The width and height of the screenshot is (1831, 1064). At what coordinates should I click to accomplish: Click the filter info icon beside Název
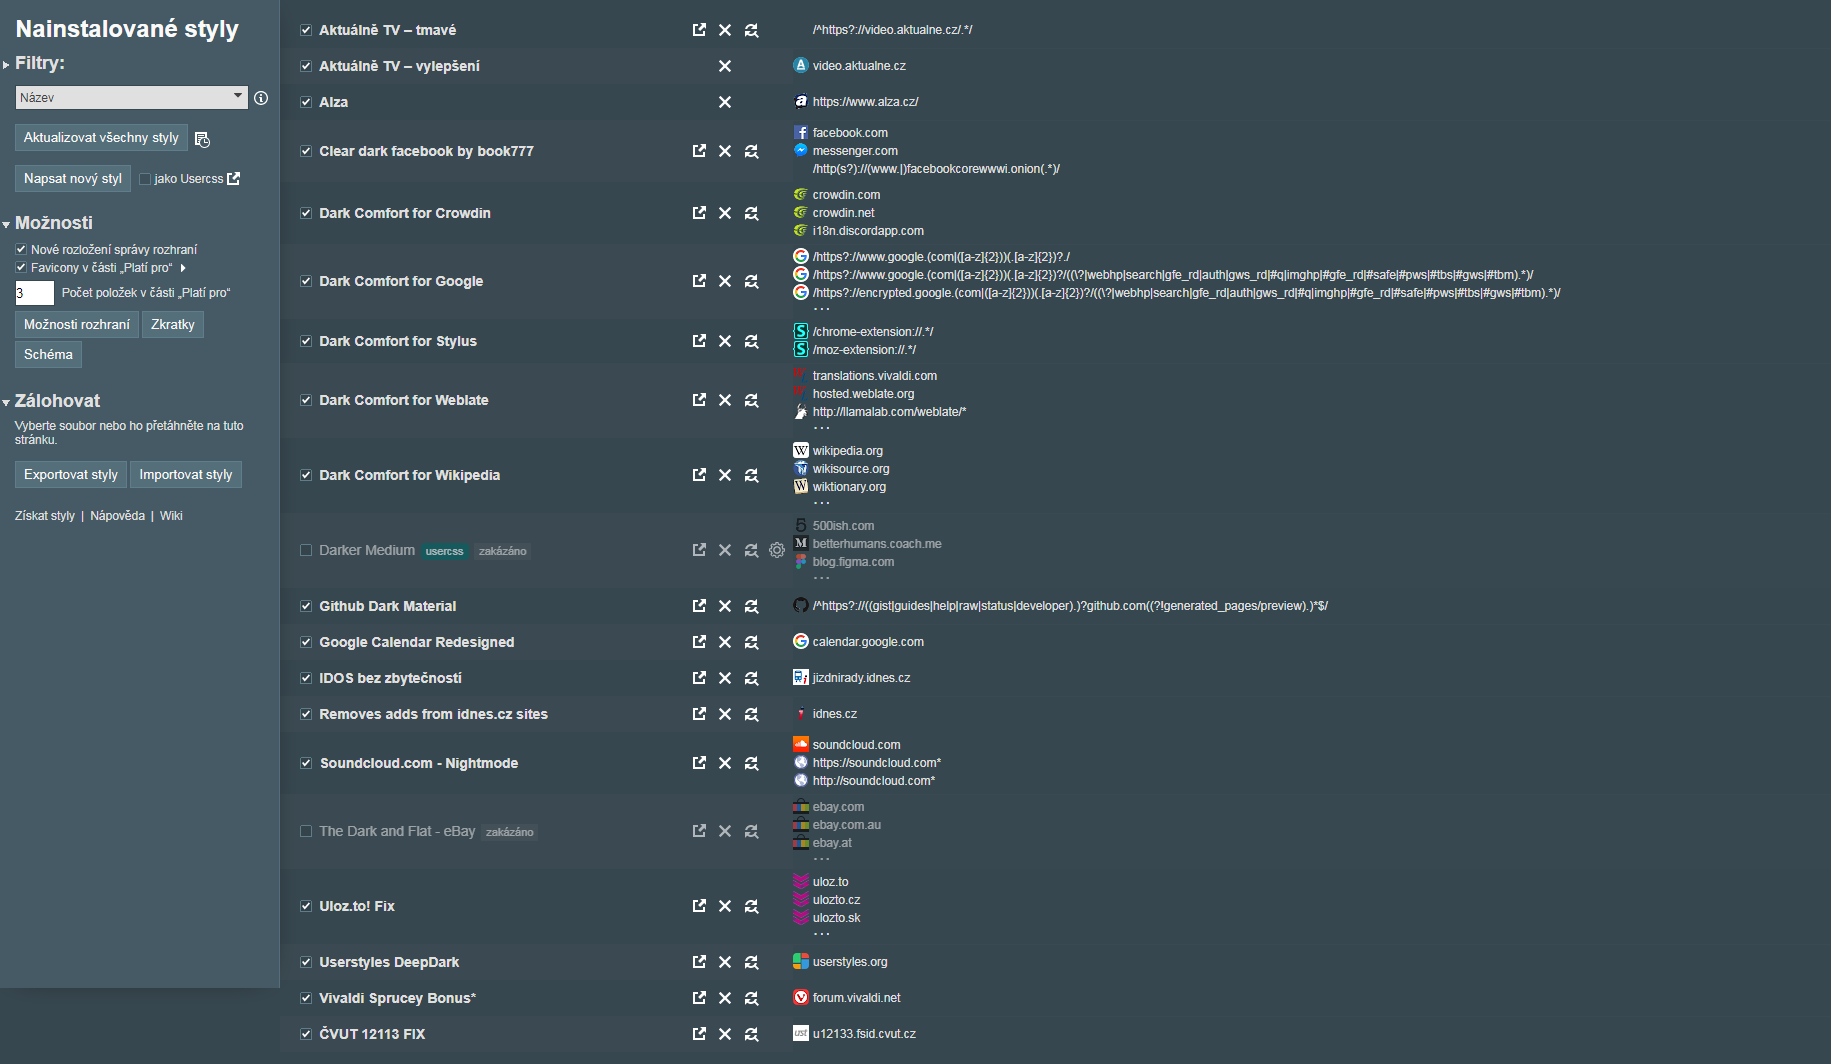tap(261, 98)
